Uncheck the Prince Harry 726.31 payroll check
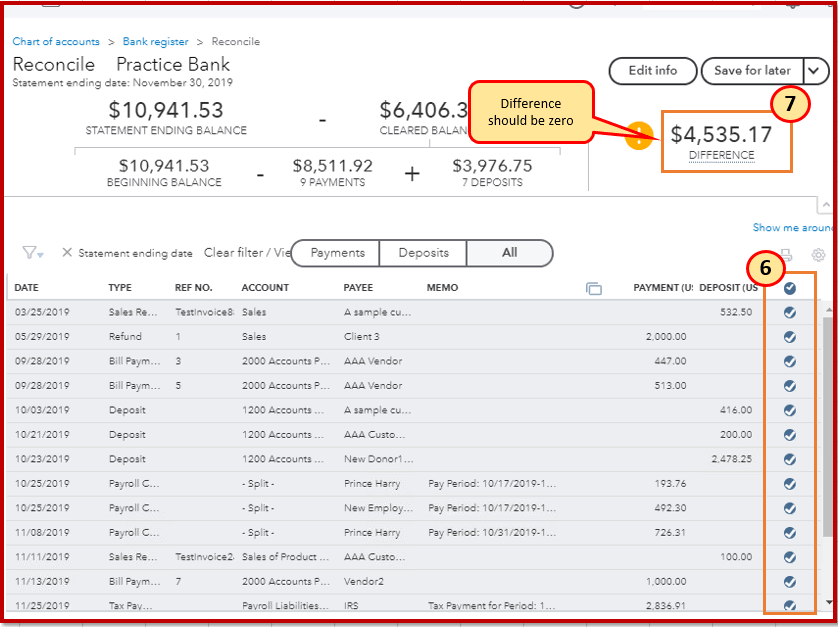The image size is (838, 627). [x=790, y=533]
